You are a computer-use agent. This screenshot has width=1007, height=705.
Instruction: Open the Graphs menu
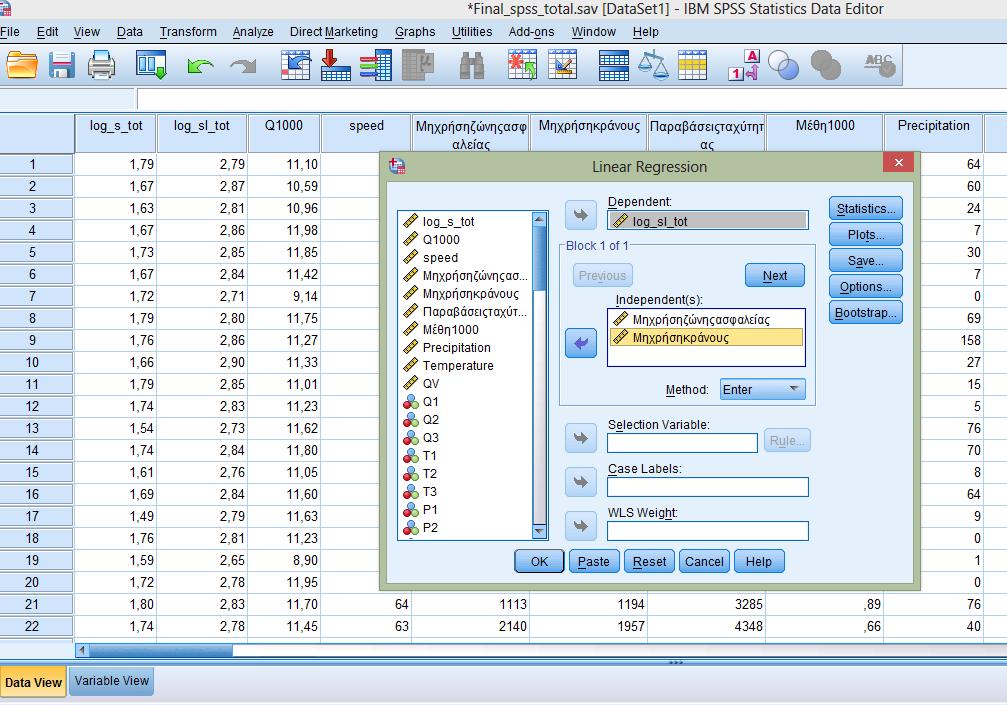click(415, 31)
